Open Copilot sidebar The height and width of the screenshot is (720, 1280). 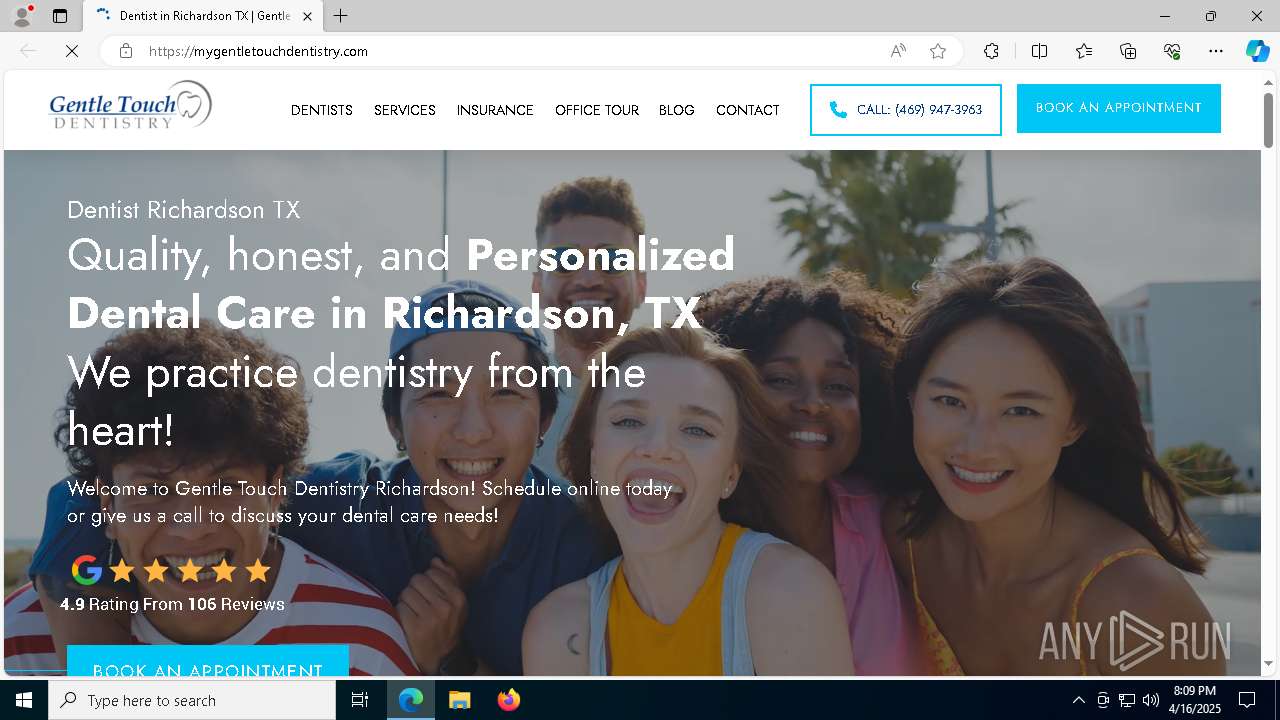point(1257,51)
